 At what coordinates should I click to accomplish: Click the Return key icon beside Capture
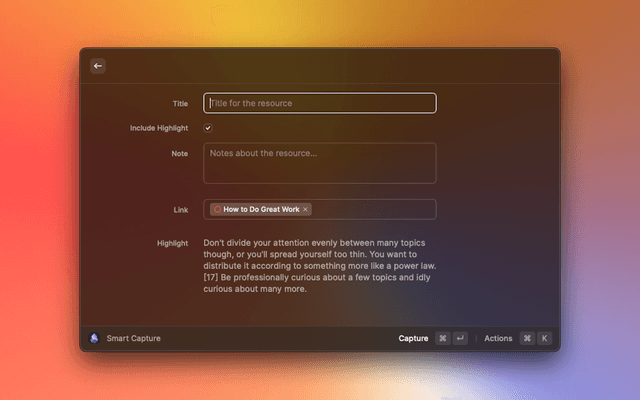tap(460, 338)
